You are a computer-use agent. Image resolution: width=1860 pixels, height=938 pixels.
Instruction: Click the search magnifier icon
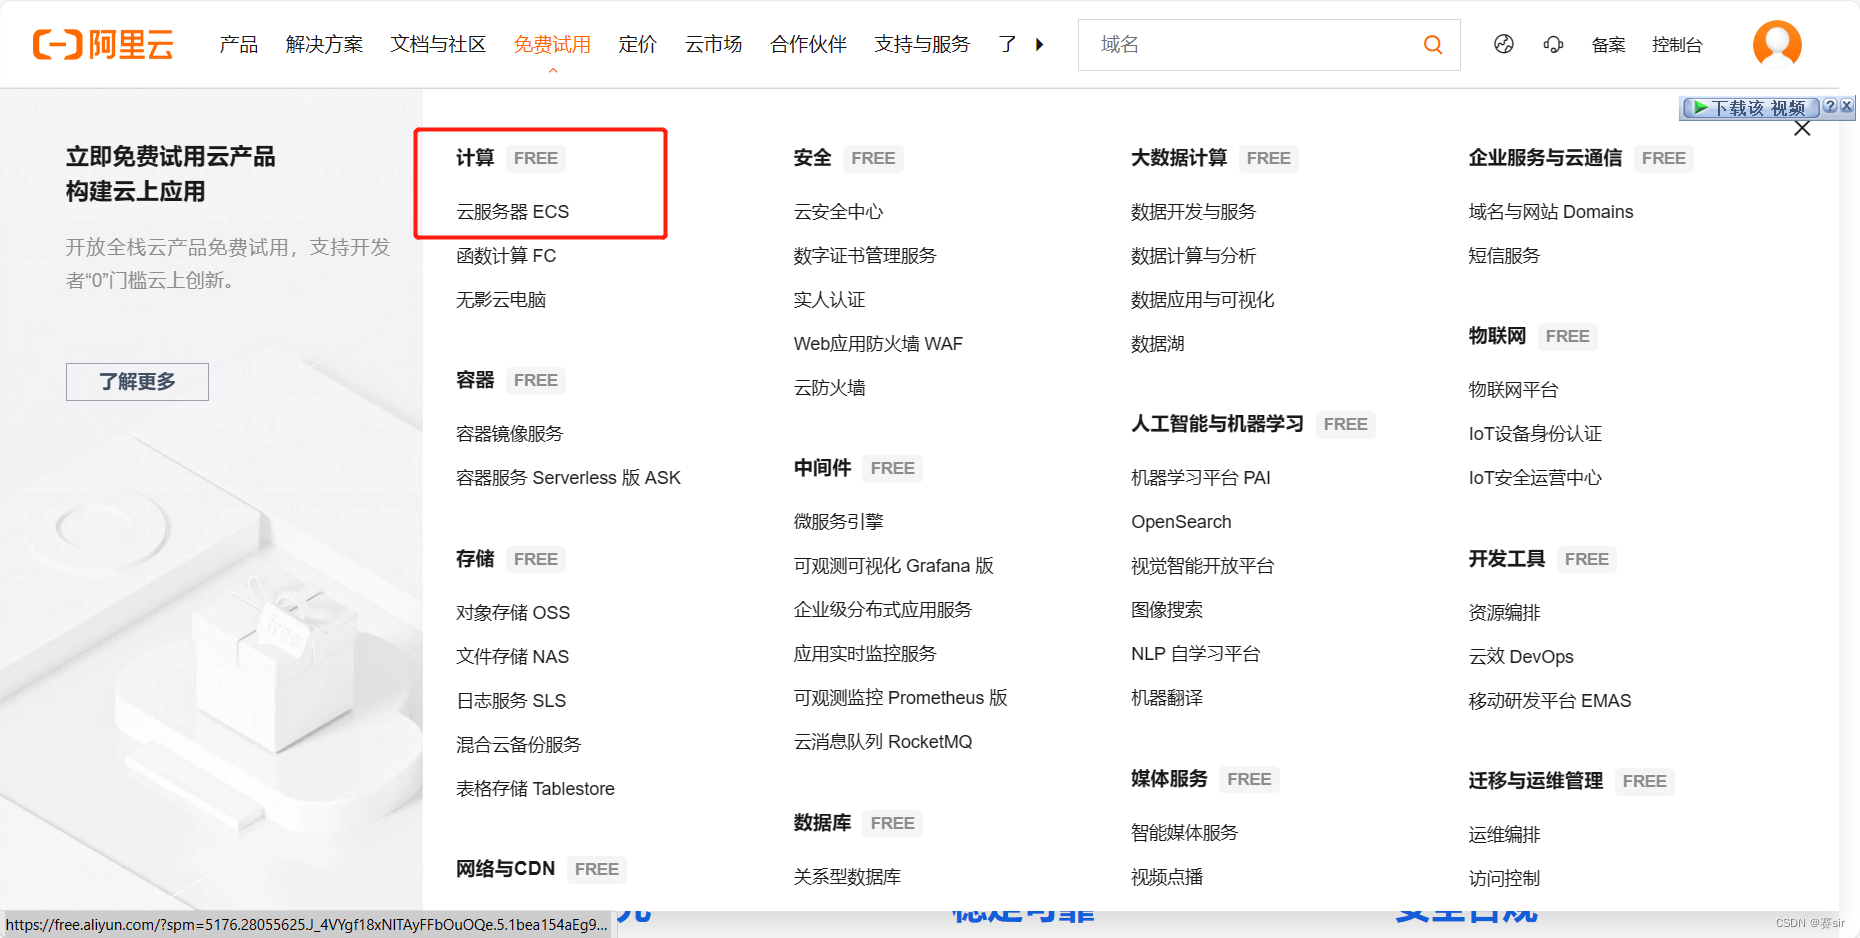pos(1433,45)
